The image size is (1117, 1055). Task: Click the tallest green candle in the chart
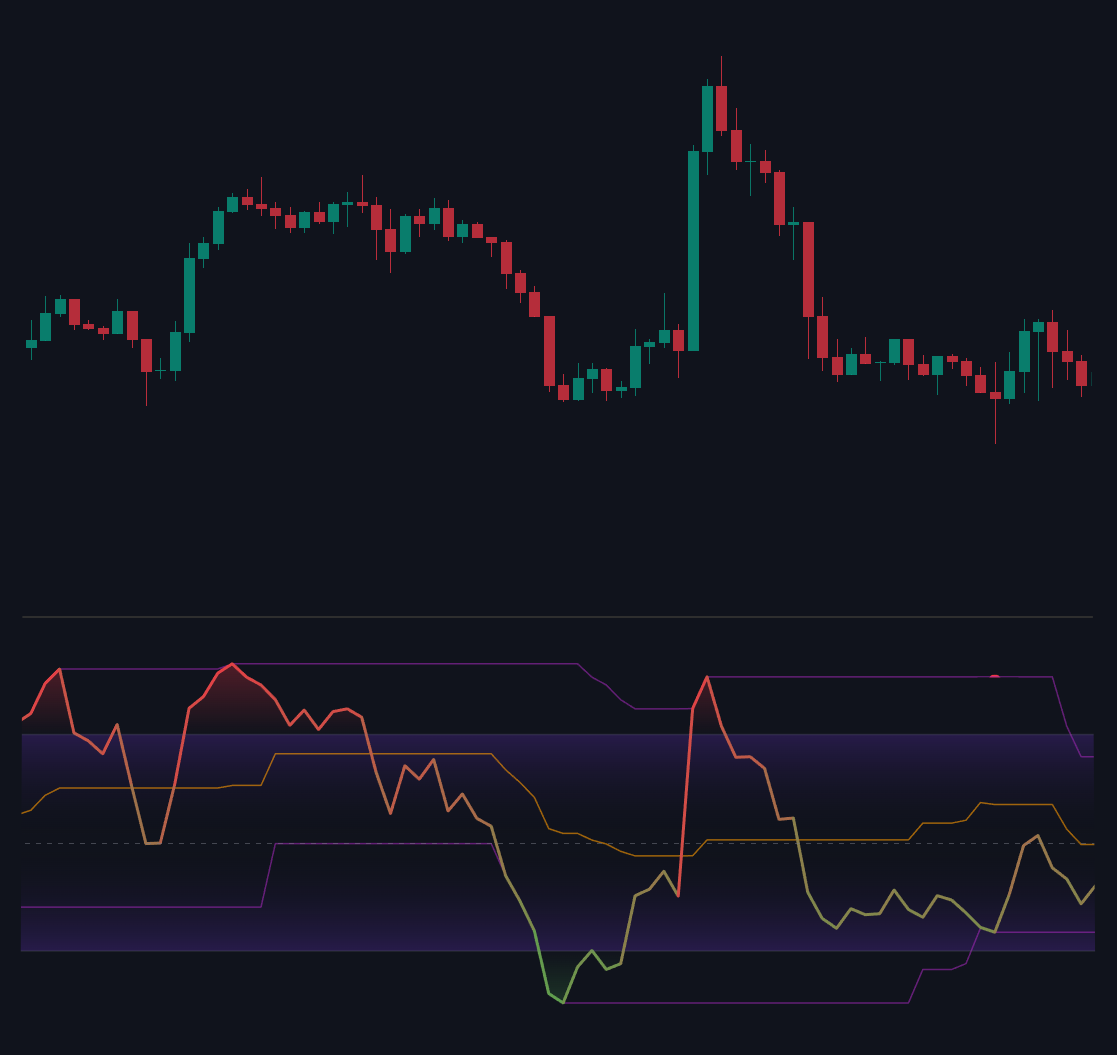coord(693,250)
